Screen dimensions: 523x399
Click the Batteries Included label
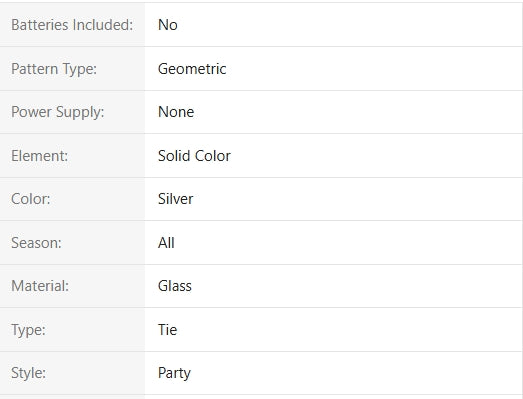(72, 25)
